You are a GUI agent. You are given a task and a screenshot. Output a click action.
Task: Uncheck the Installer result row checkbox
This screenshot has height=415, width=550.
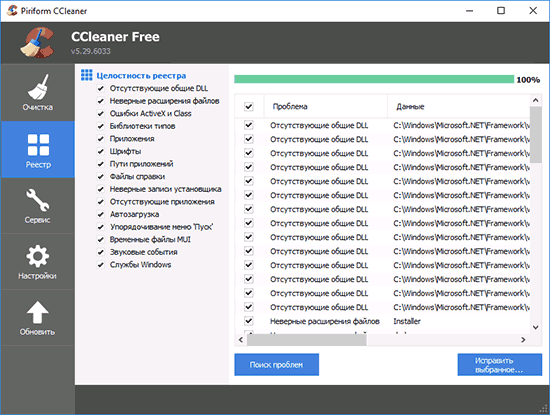(x=249, y=321)
